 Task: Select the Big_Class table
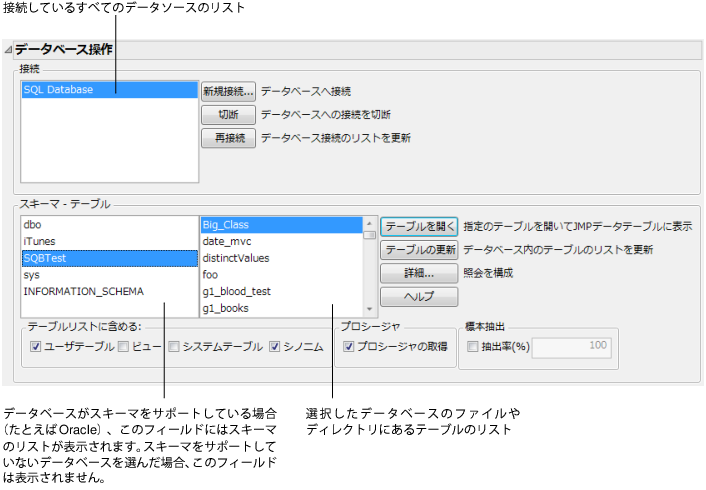281,225
